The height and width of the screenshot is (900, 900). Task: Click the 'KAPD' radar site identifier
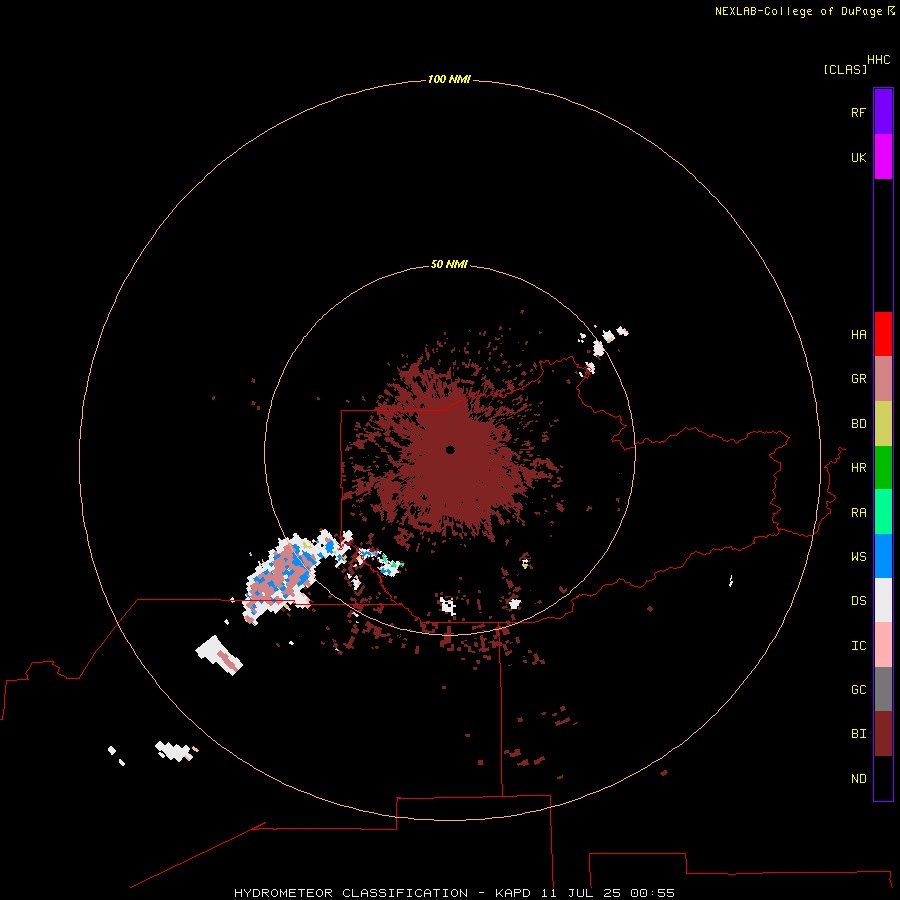[x=513, y=893]
